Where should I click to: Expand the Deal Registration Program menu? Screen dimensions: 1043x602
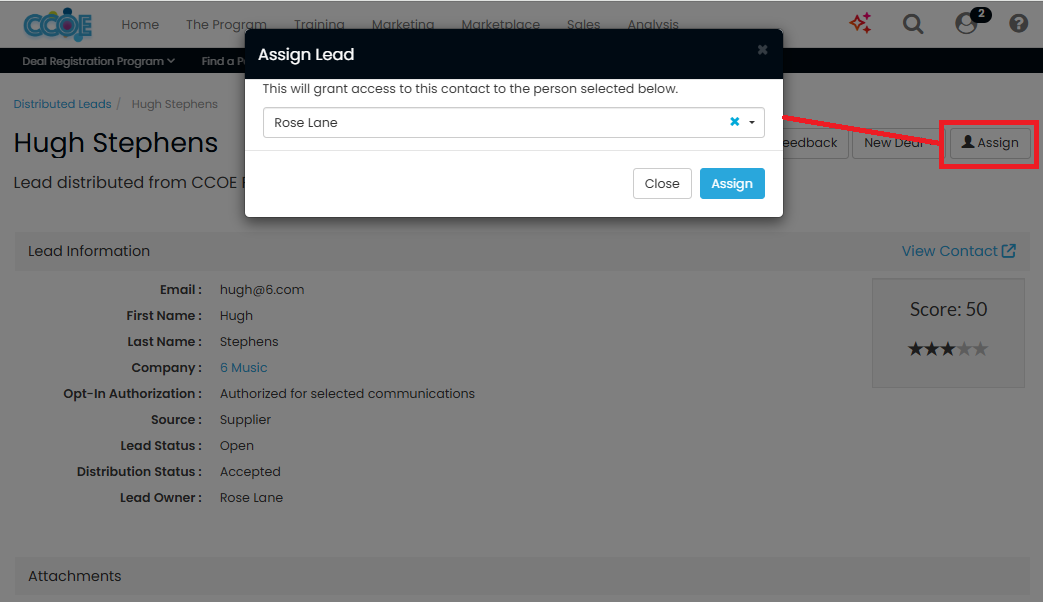click(x=98, y=61)
